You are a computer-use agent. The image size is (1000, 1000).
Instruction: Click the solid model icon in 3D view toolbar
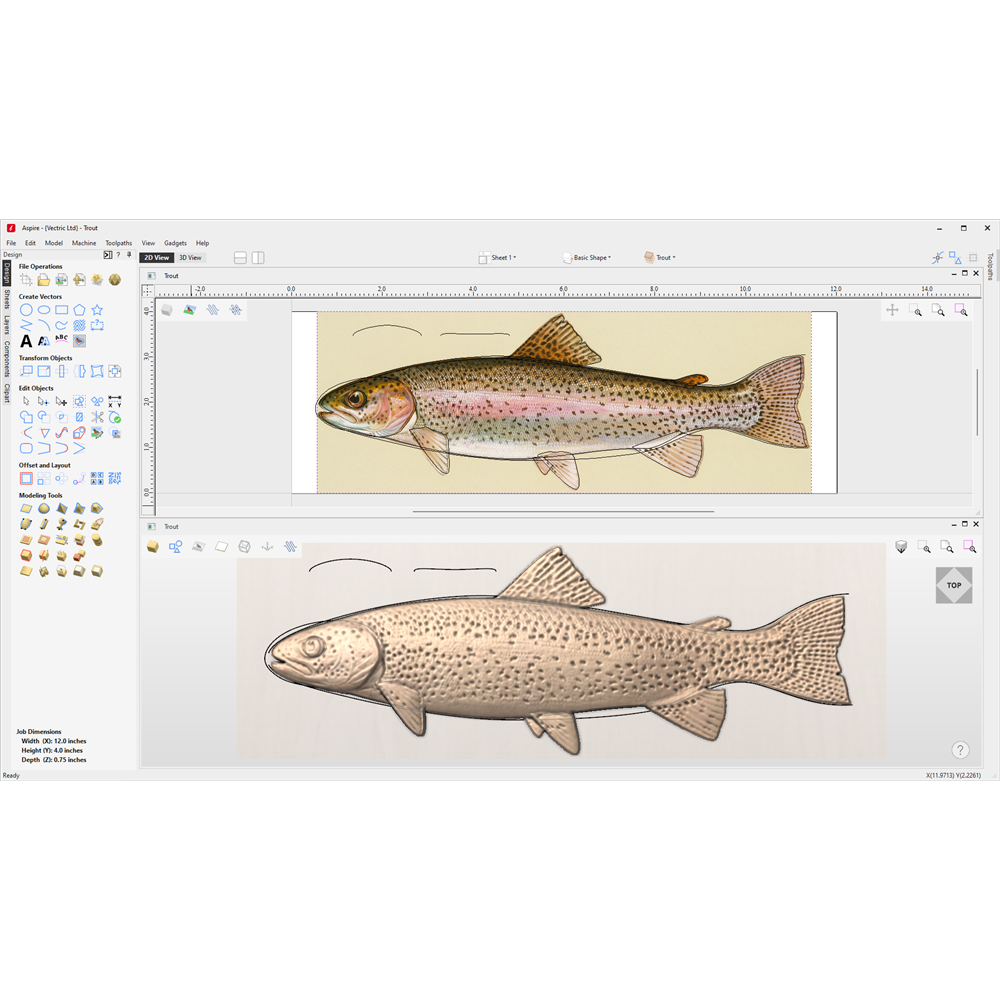(x=153, y=547)
